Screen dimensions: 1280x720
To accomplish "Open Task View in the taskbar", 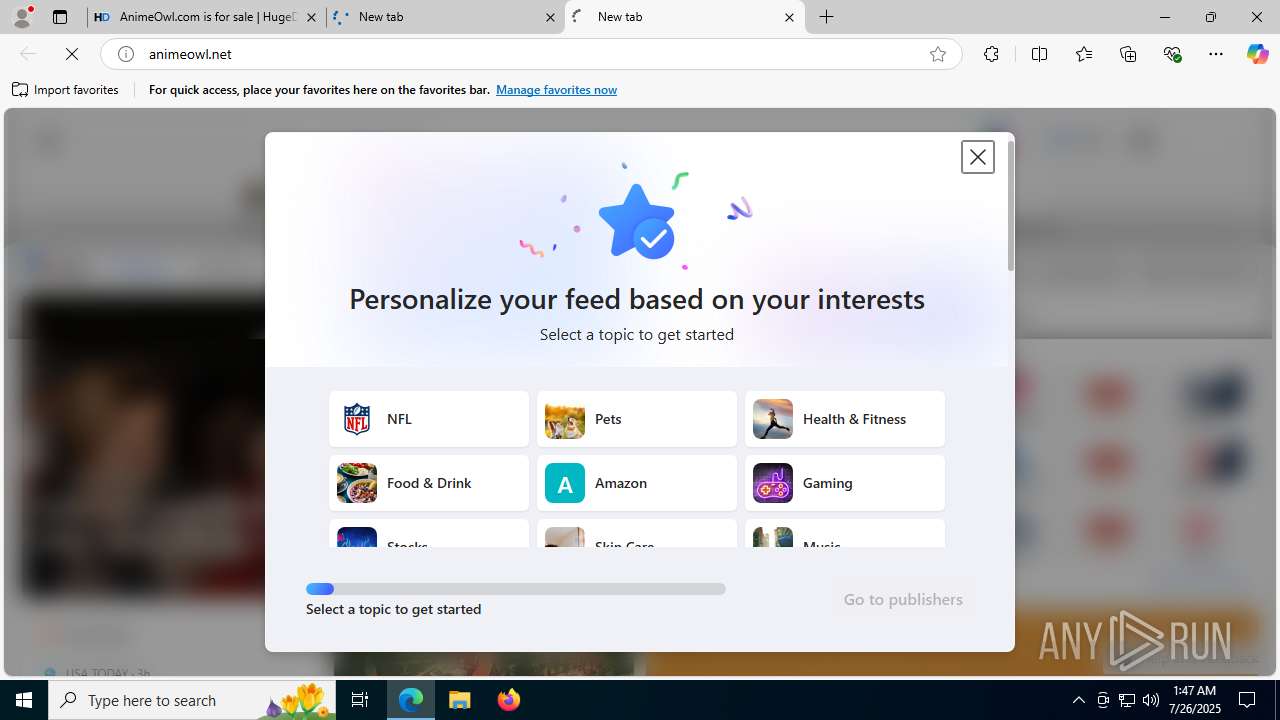I will (360, 700).
